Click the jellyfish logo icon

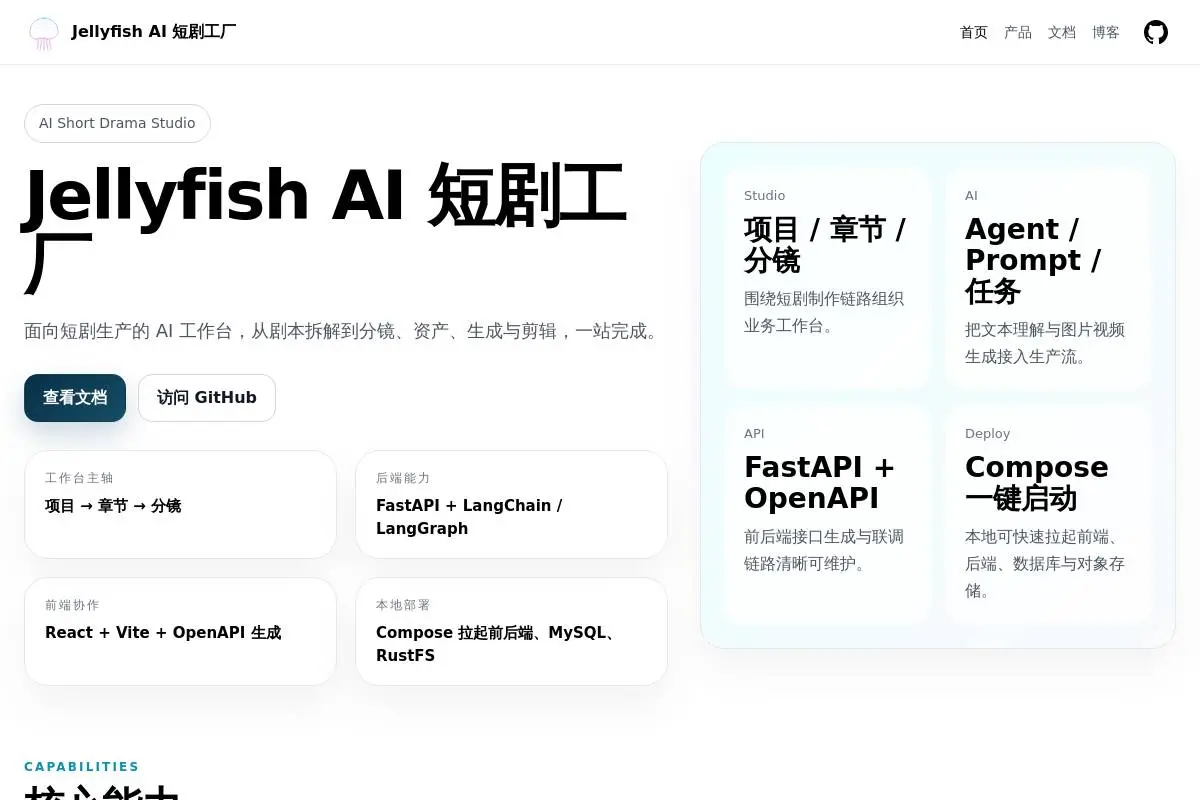tap(44, 32)
